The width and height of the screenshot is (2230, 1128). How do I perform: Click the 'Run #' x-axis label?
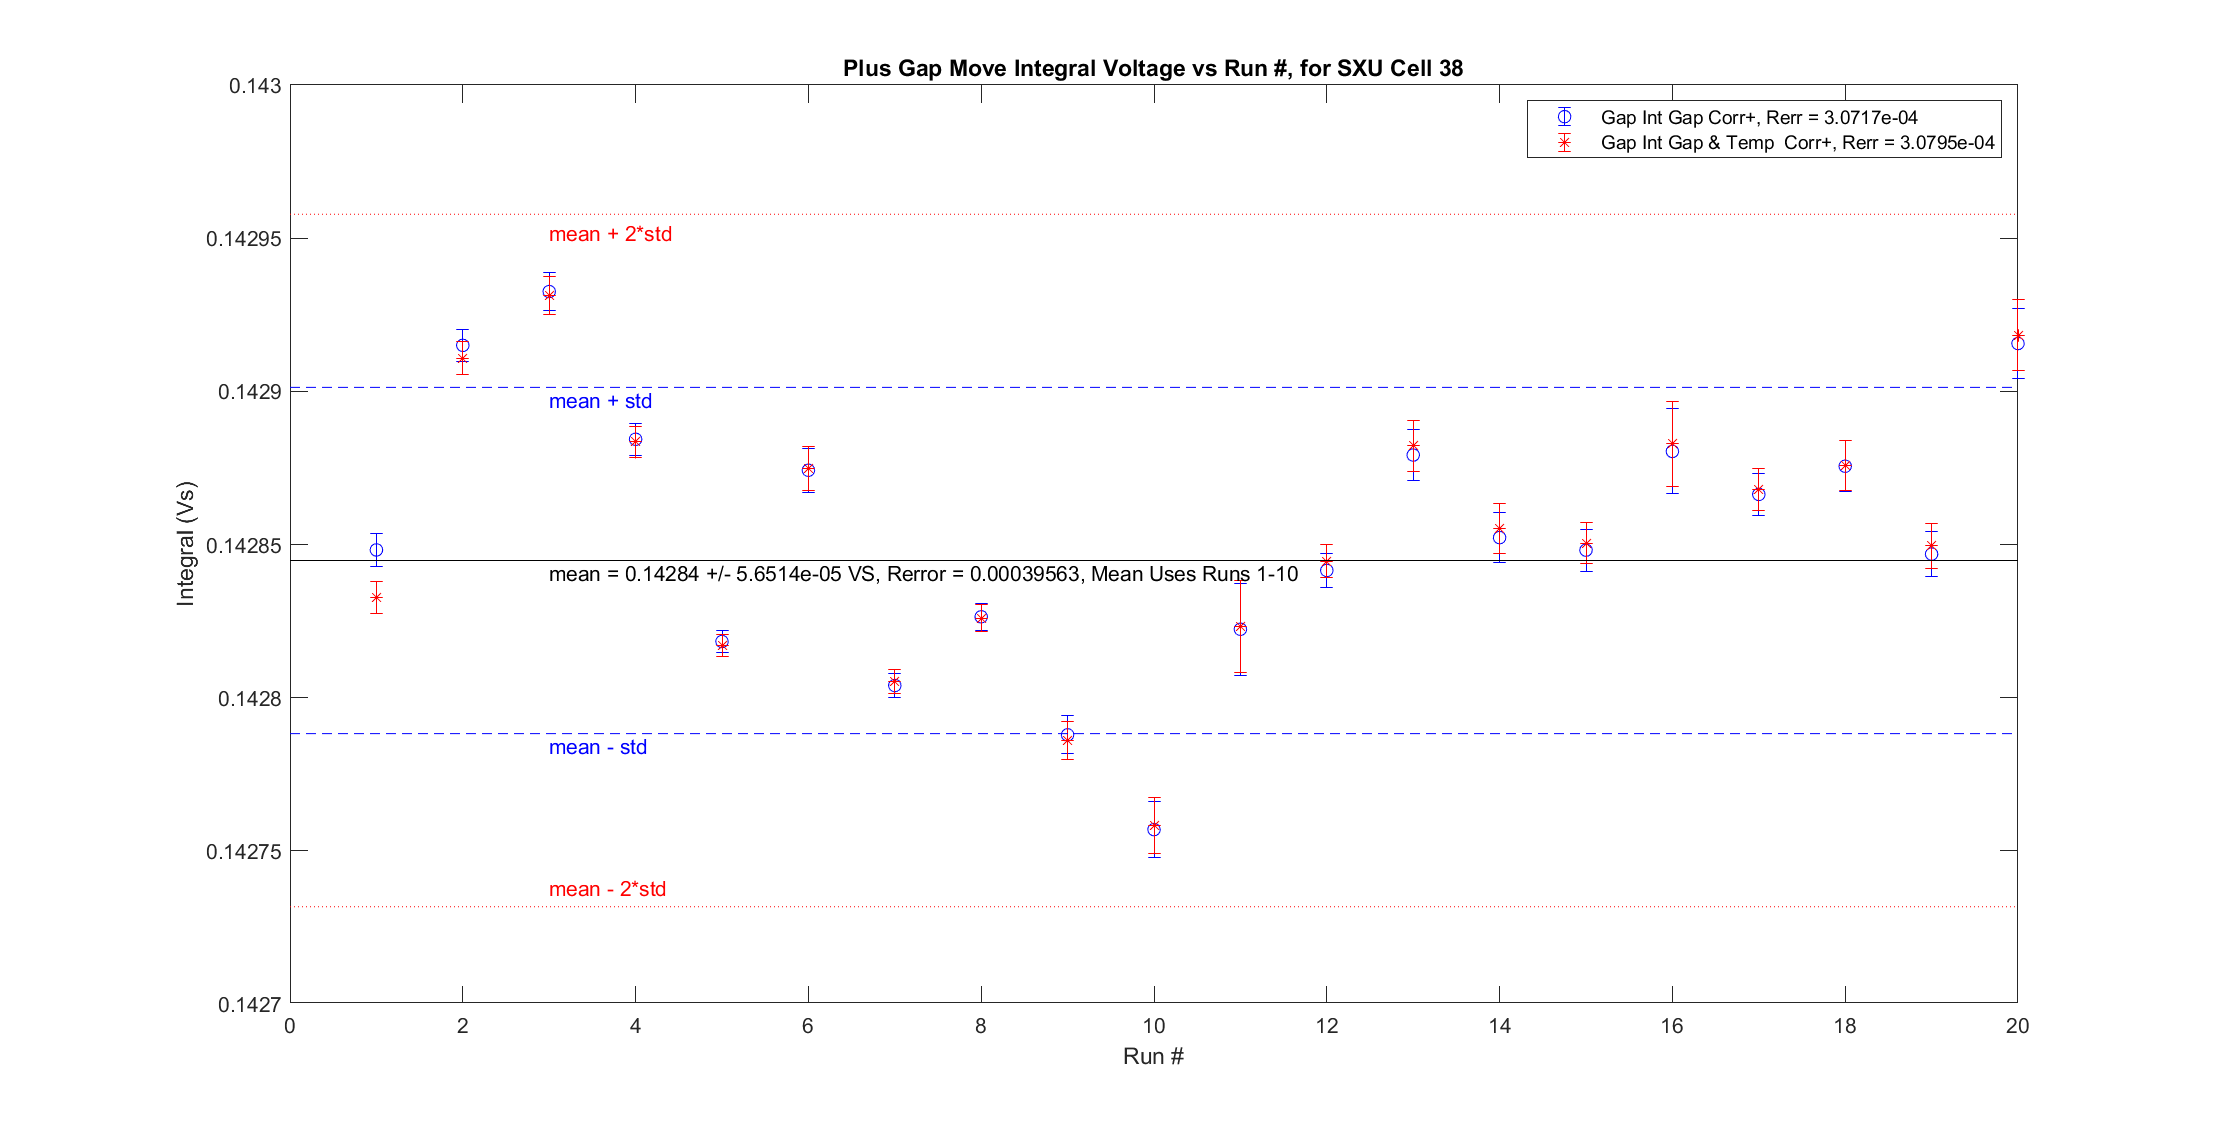click(x=1152, y=1056)
